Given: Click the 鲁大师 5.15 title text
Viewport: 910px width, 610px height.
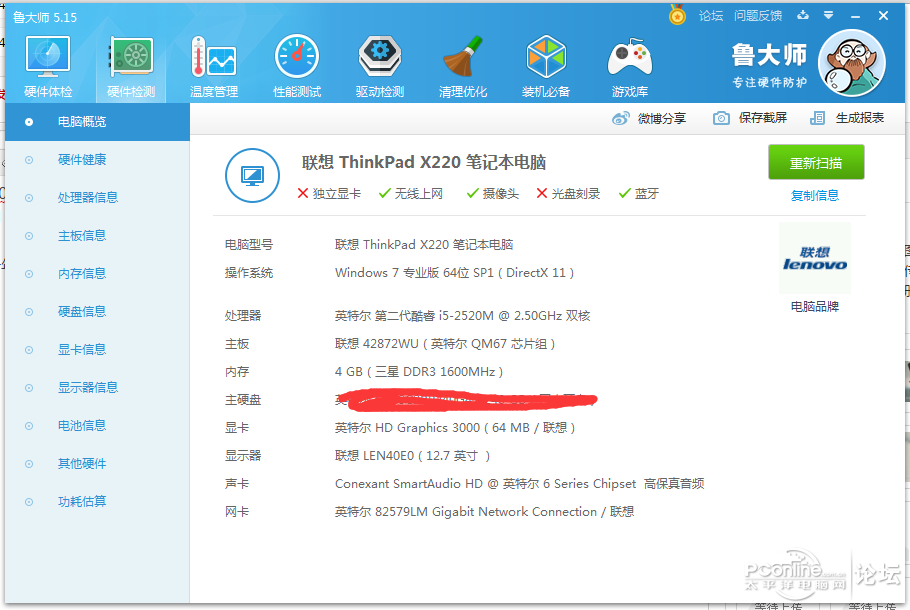Looking at the screenshot, I should coord(45,17).
